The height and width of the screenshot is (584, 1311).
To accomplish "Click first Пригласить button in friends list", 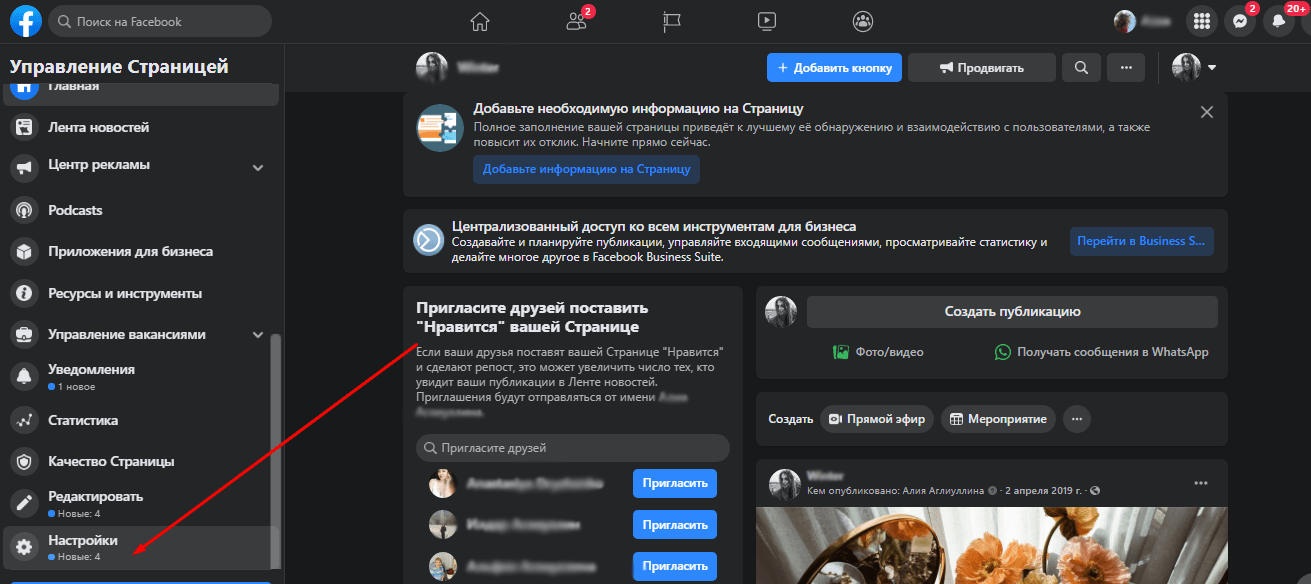I will pos(675,484).
